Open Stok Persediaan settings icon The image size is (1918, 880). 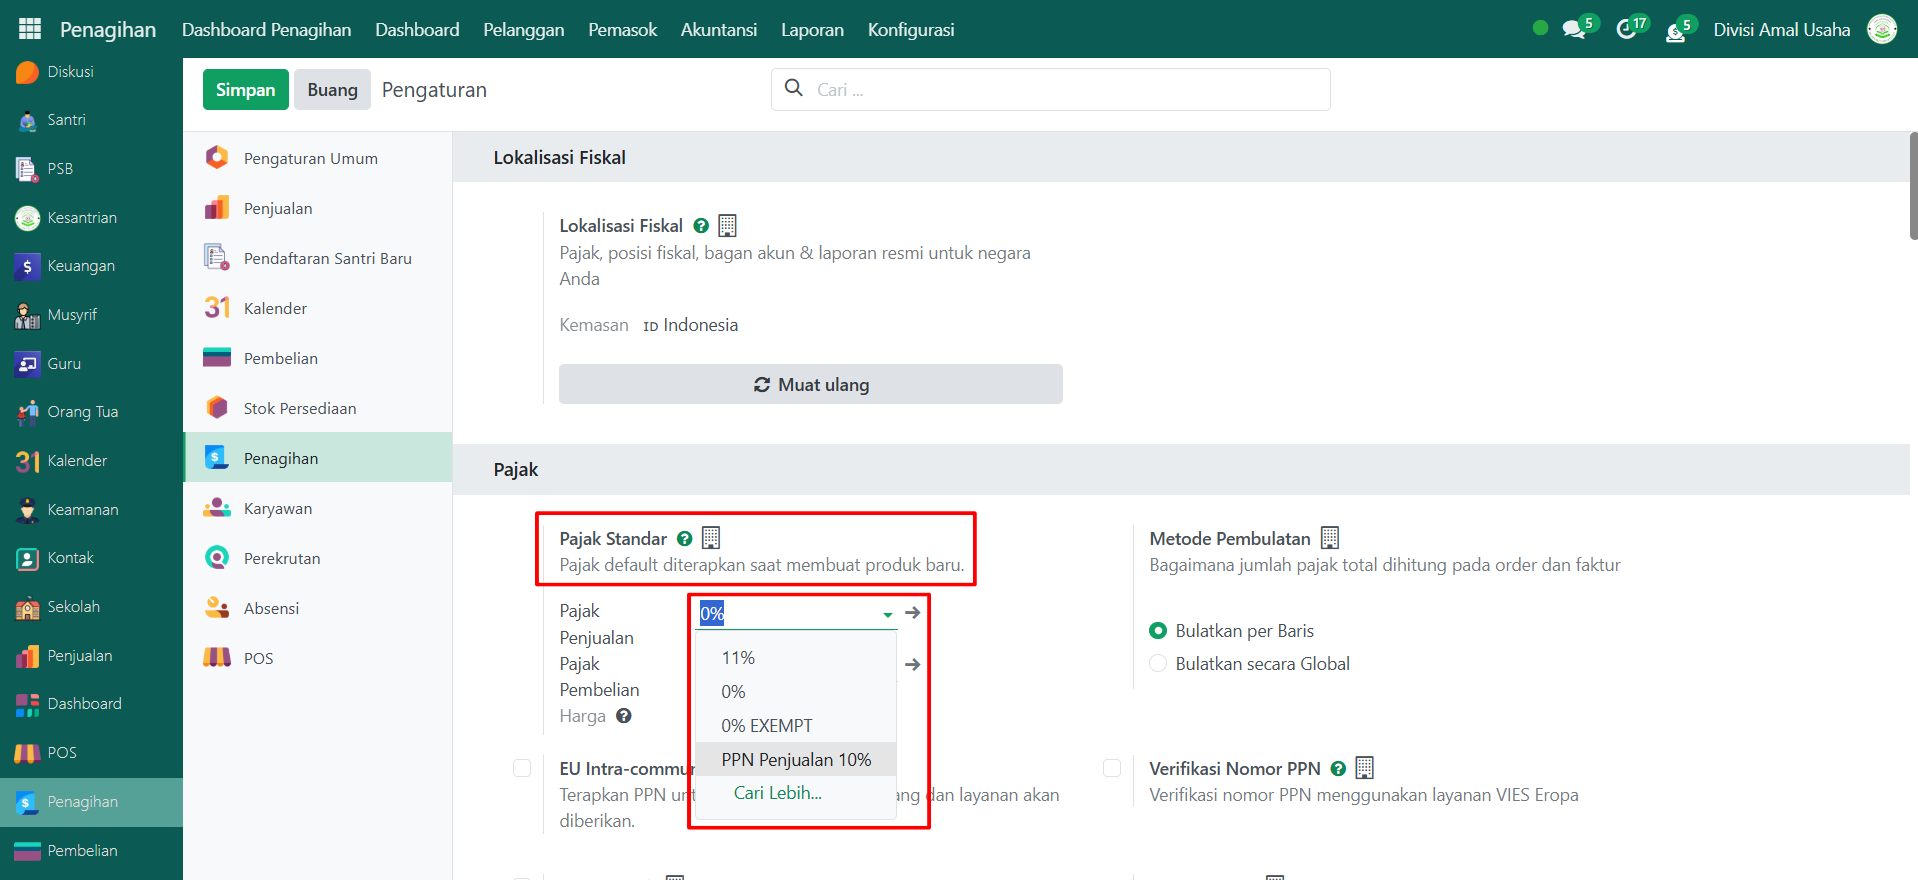click(x=217, y=408)
